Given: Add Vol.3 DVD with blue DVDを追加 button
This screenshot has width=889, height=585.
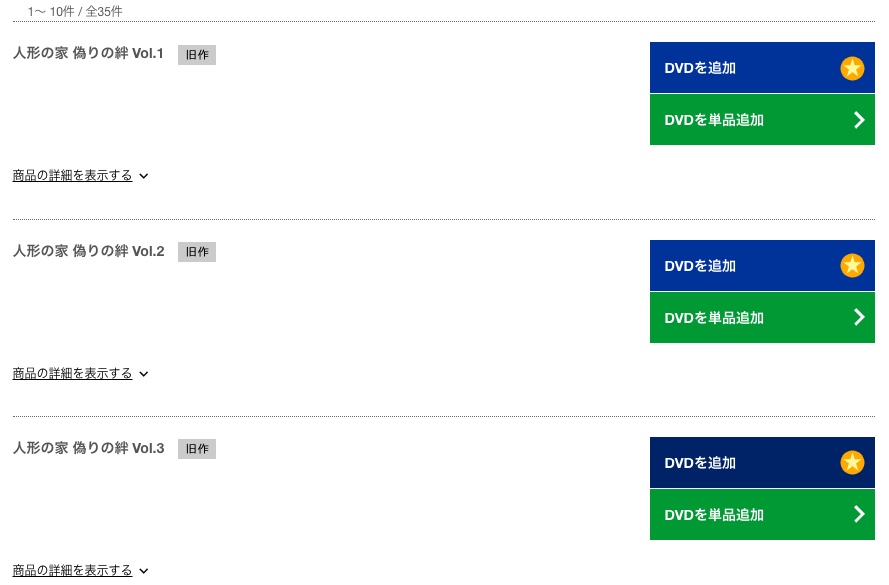Looking at the screenshot, I should tap(762, 463).
